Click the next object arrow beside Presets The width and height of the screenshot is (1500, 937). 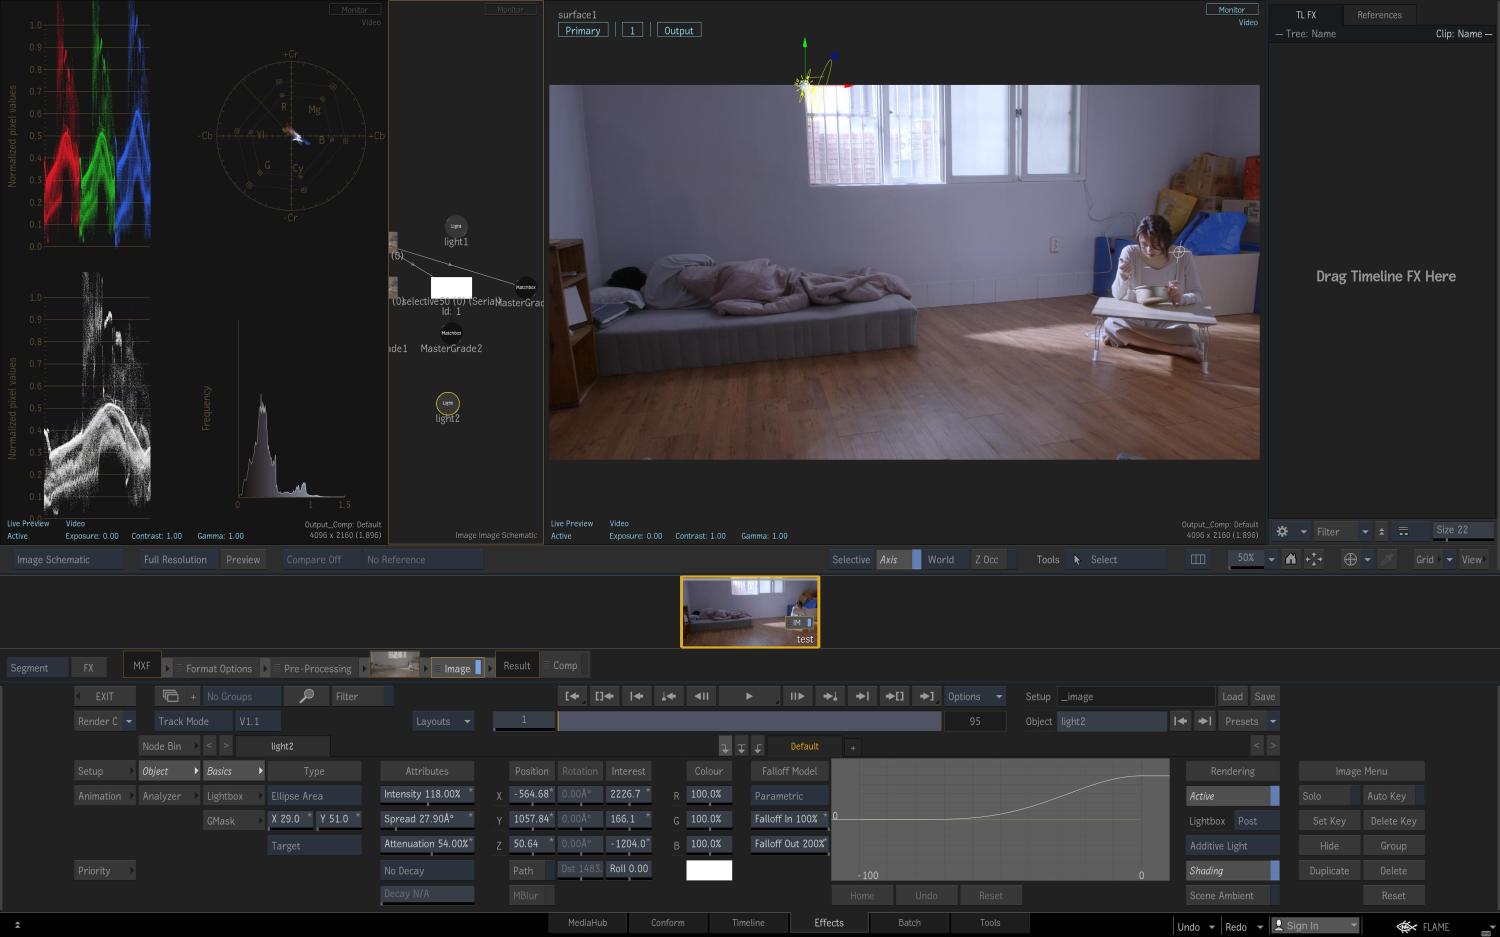click(1205, 721)
